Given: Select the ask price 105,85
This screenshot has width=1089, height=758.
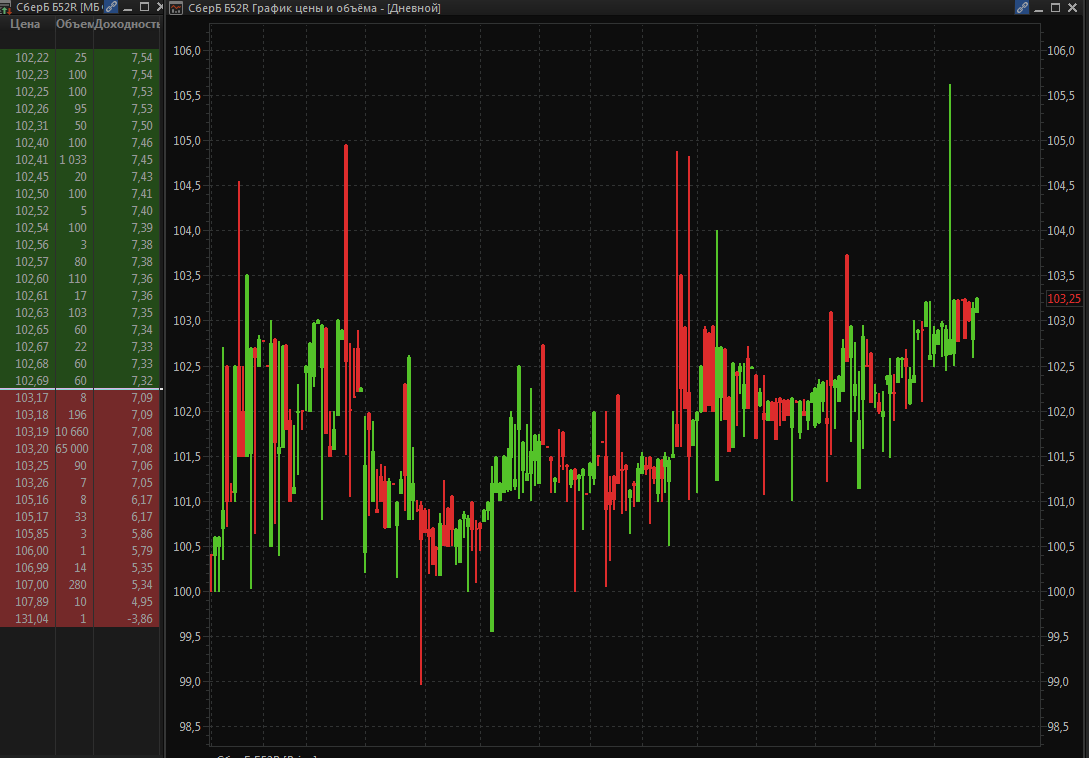Looking at the screenshot, I should (x=32, y=534).
